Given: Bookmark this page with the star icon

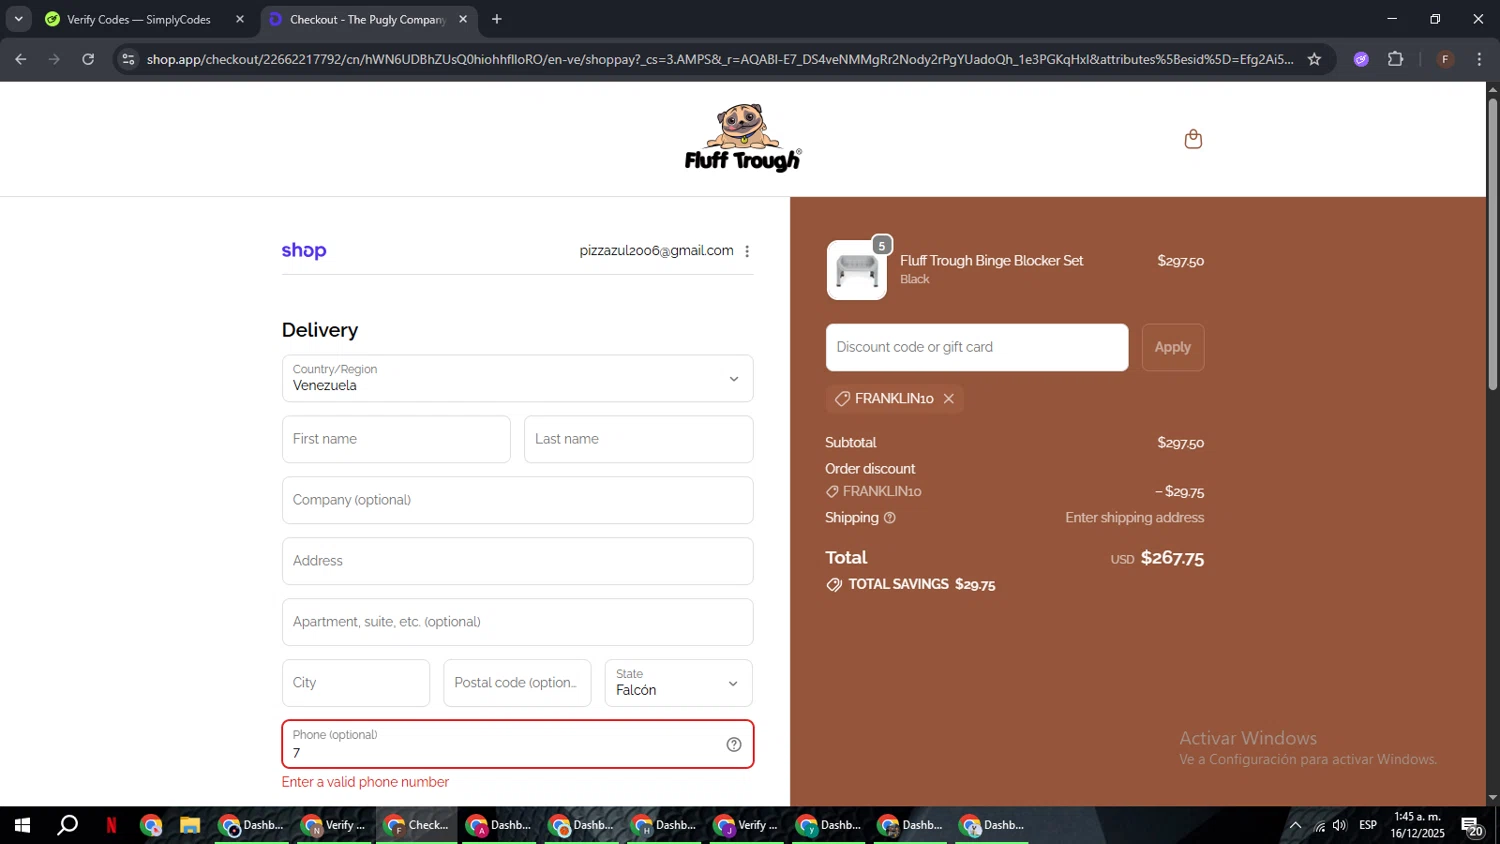Looking at the screenshot, I should (1314, 59).
